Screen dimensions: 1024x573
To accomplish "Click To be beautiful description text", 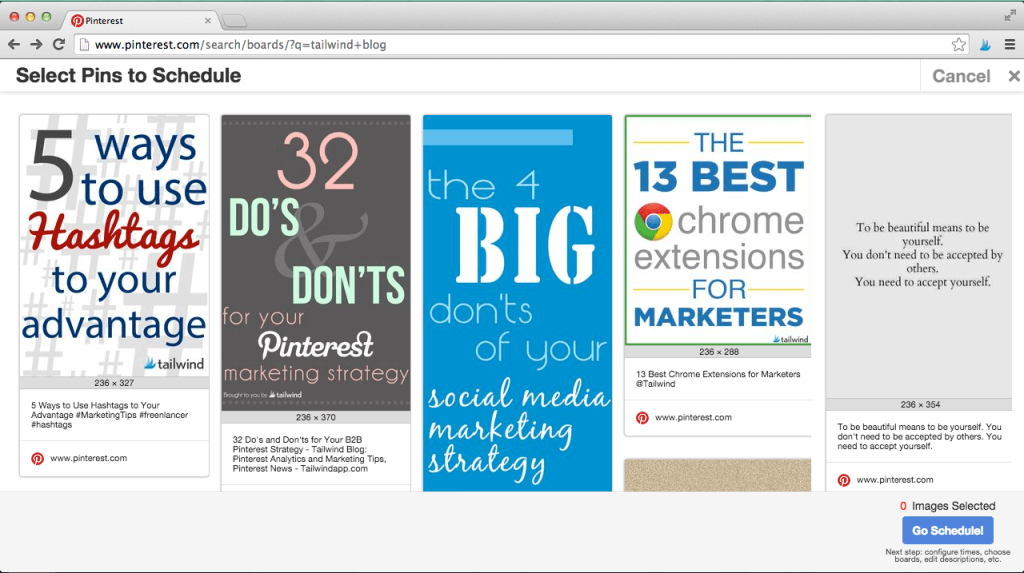I will tap(920, 436).
